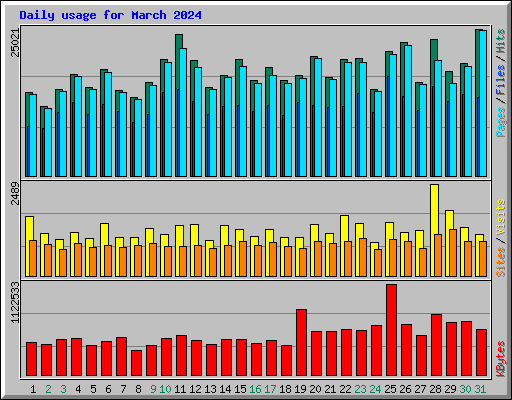Click the green weekend day label 23
Image resolution: width=512 pixels, height=400 pixels.
360,389
